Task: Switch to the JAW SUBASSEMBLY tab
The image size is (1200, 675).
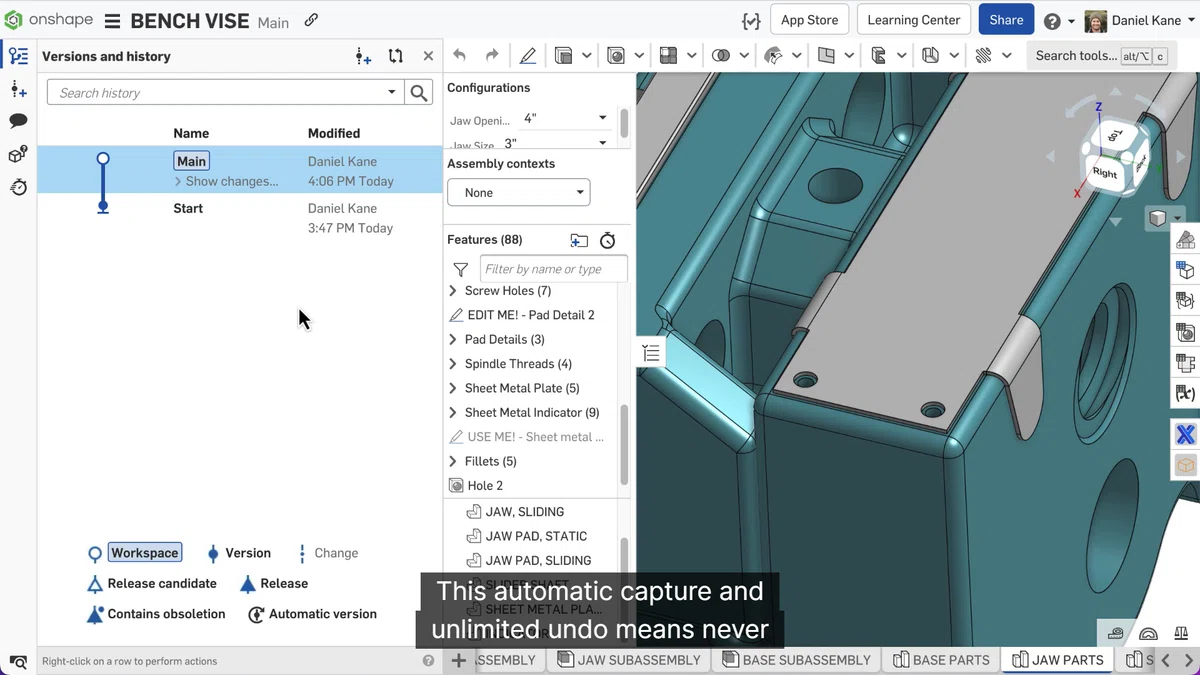Action: coord(629,660)
